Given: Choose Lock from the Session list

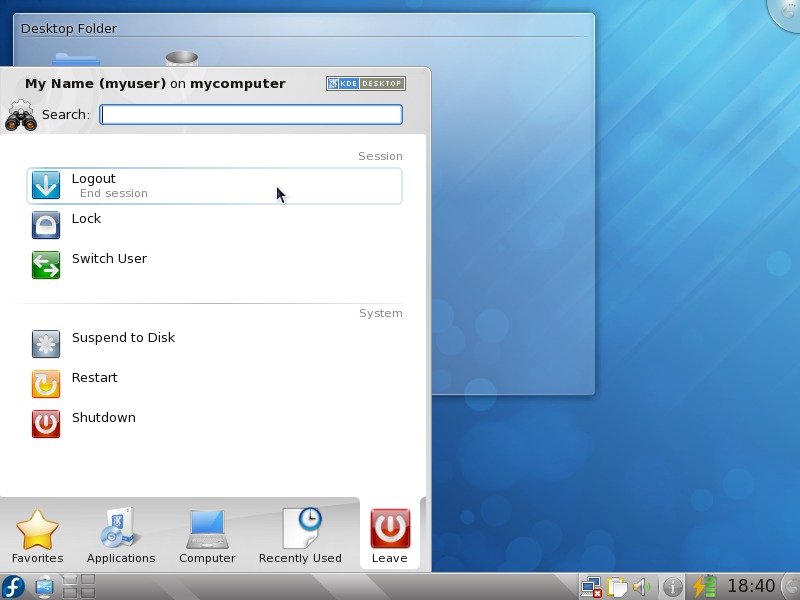Looking at the screenshot, I should coord(86,218).
